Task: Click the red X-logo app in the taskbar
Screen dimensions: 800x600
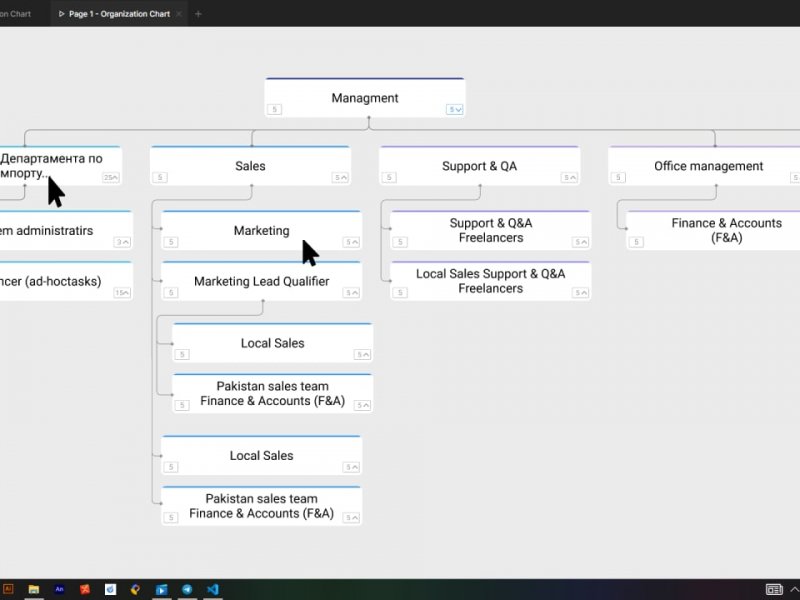Action: click(x=85, y=589)
